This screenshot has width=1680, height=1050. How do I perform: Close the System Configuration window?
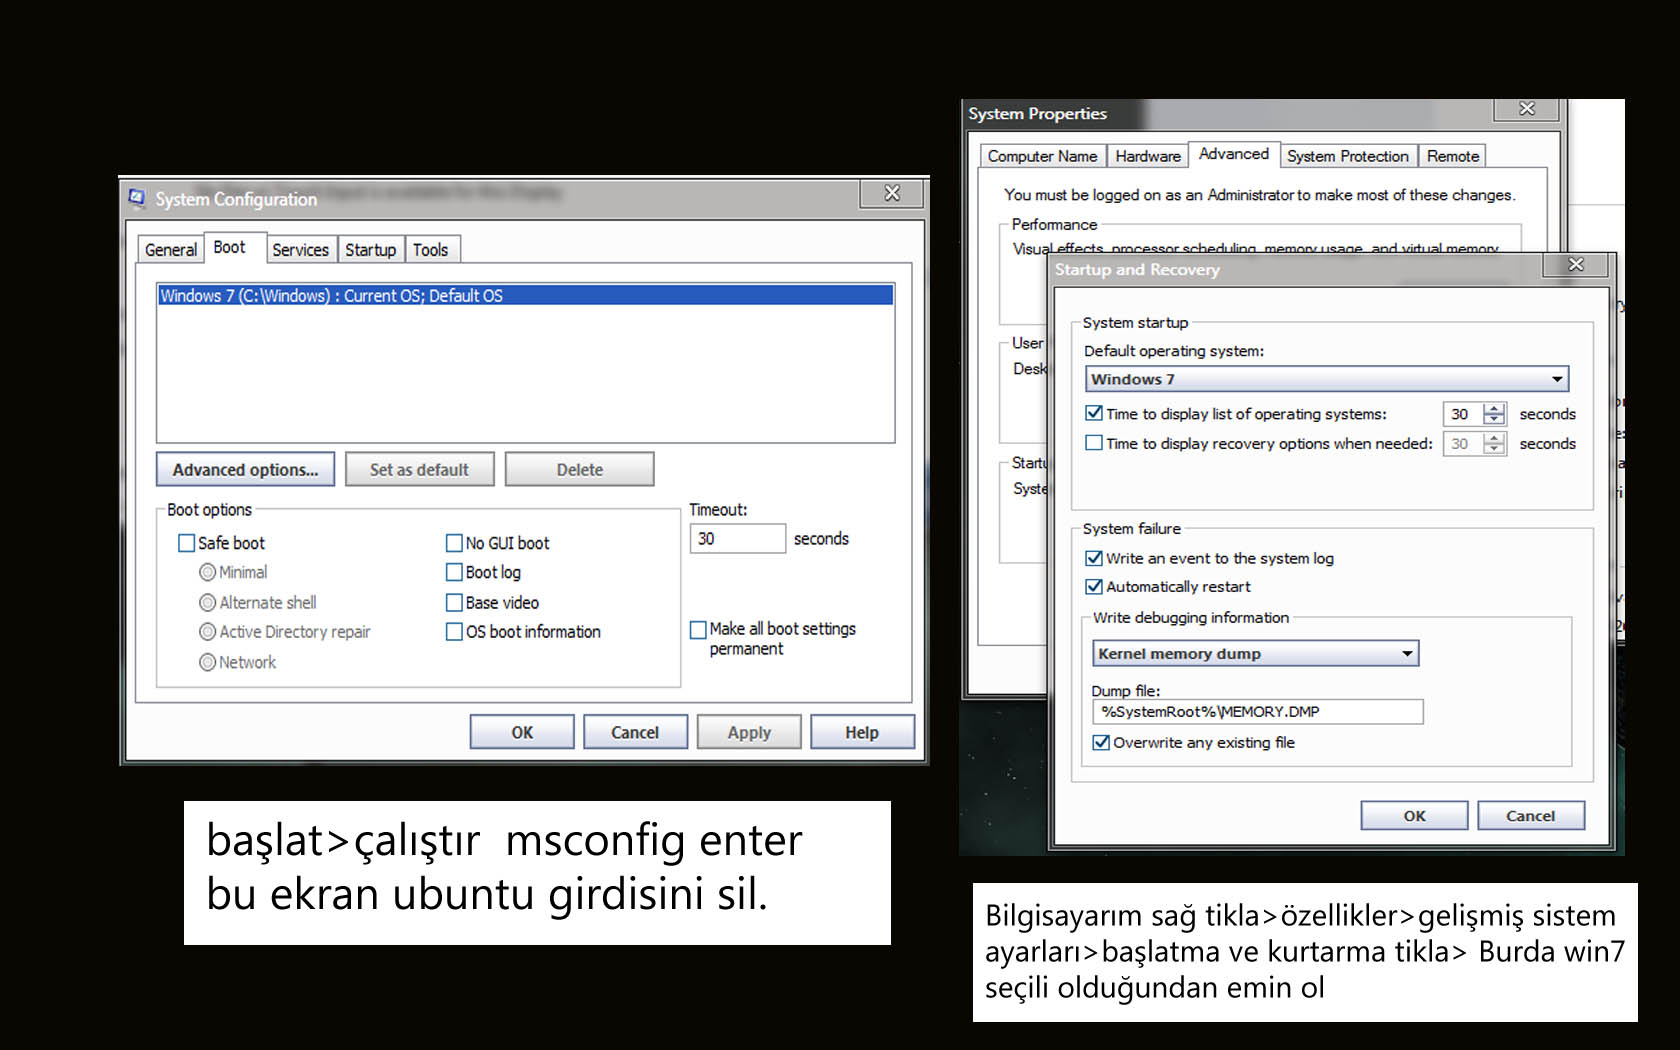pyautogui.click(x=892, y=193)
